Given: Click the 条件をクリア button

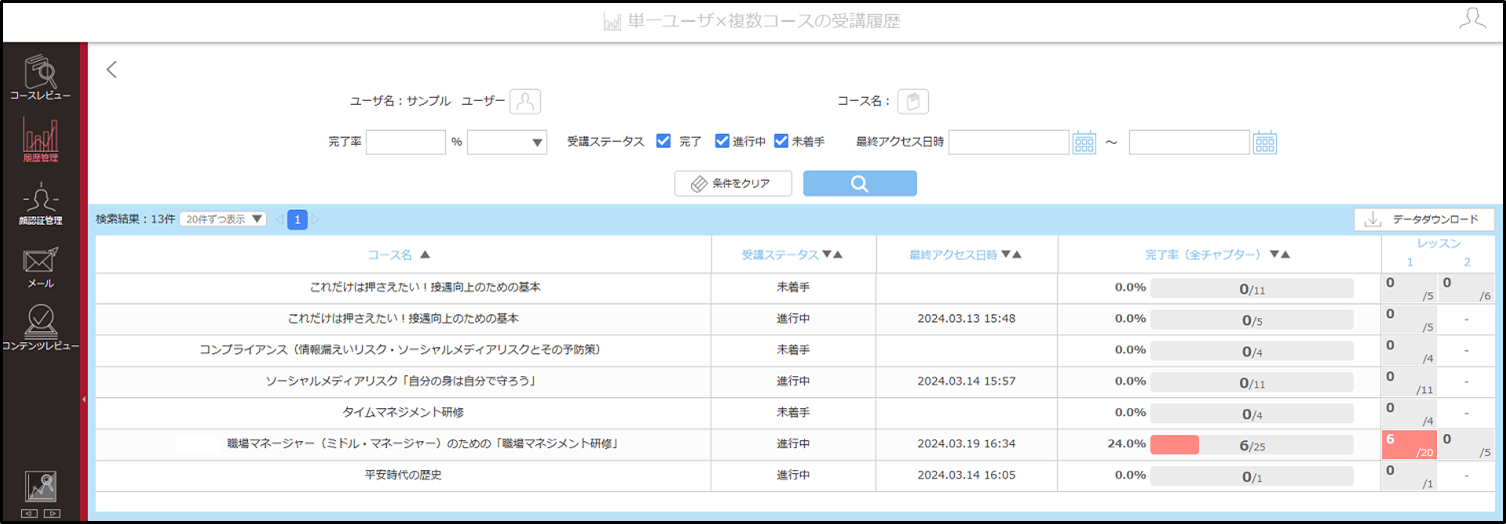Looking at the screenshot, I should click(735, 183).
